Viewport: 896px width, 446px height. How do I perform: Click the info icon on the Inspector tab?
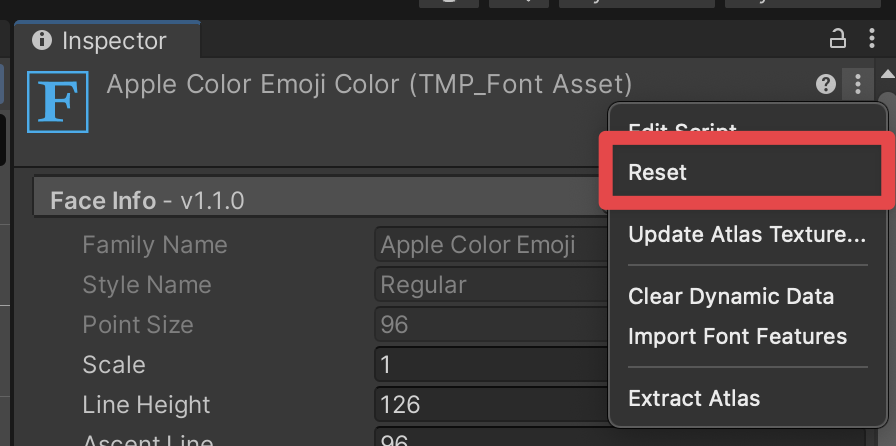click(42, 40)
